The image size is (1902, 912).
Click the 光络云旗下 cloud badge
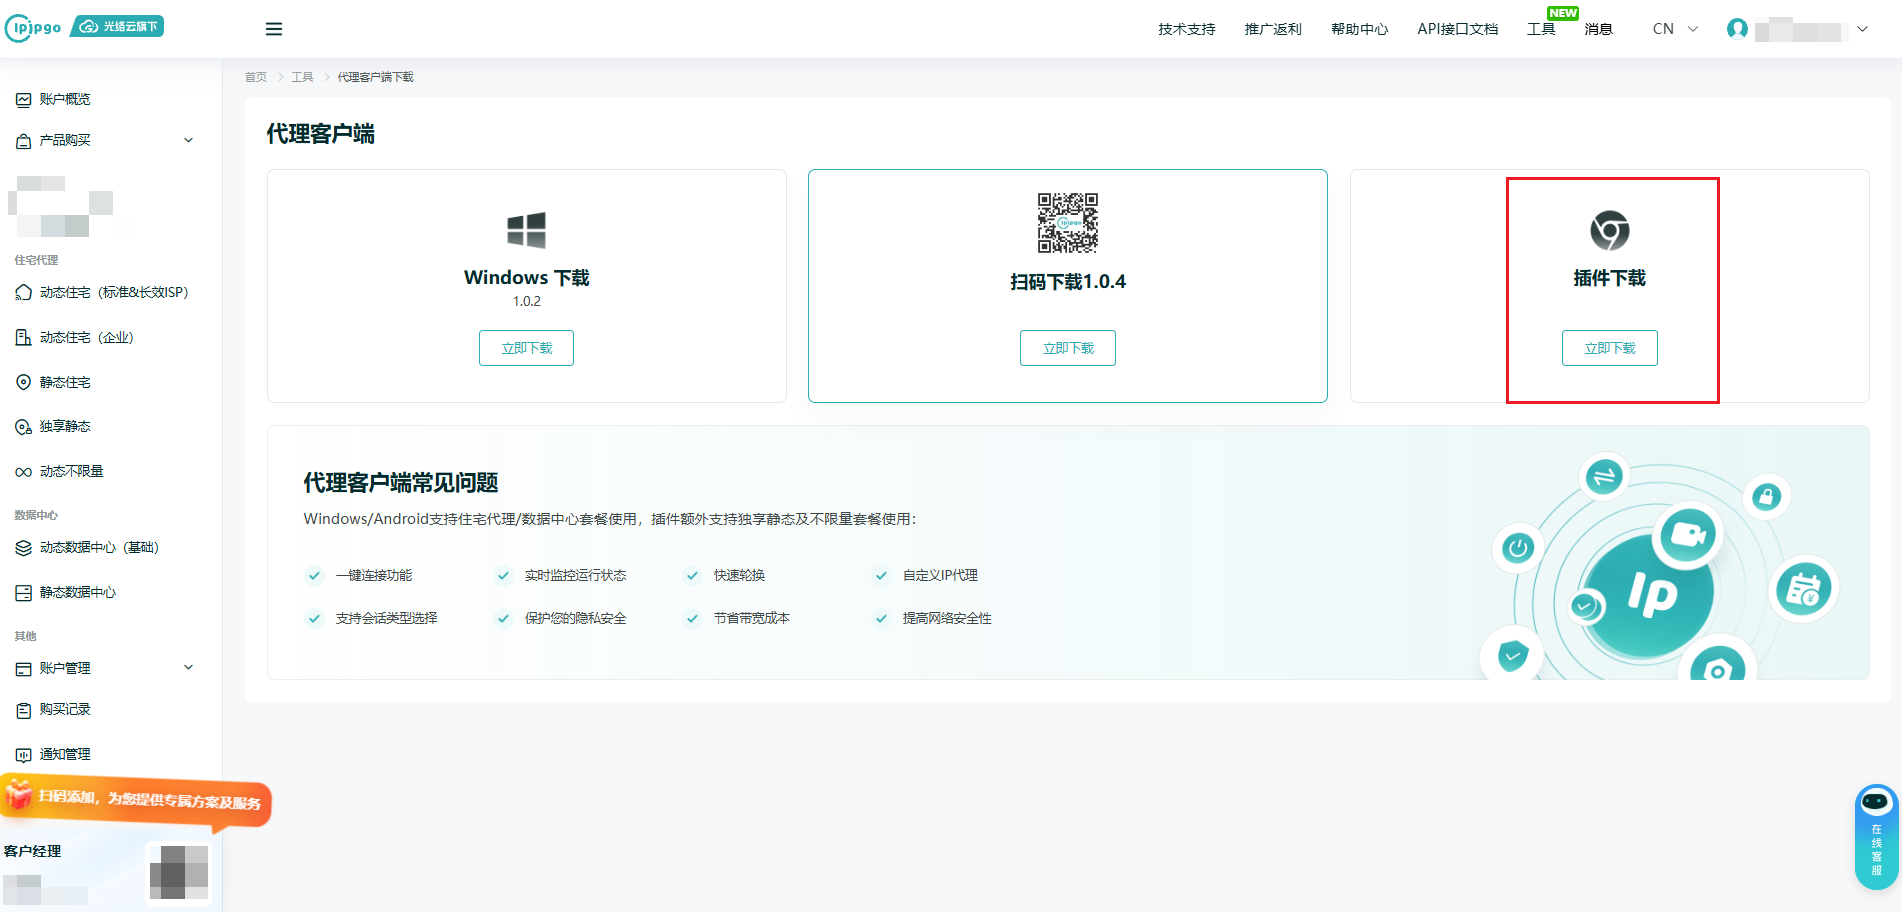point(118,26)
